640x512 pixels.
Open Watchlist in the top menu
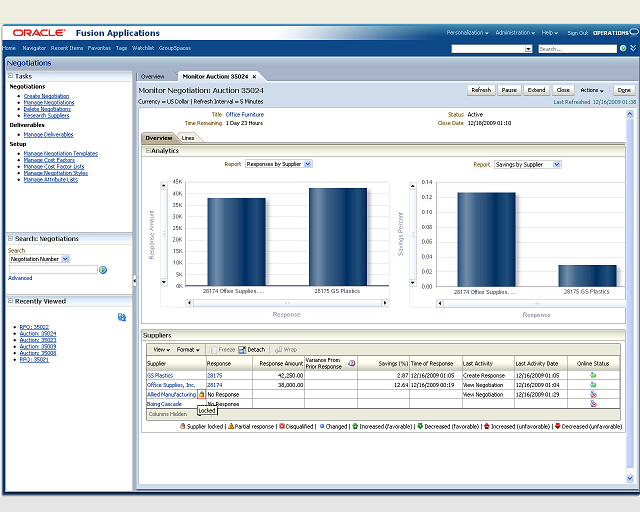[x=143, y=48]
